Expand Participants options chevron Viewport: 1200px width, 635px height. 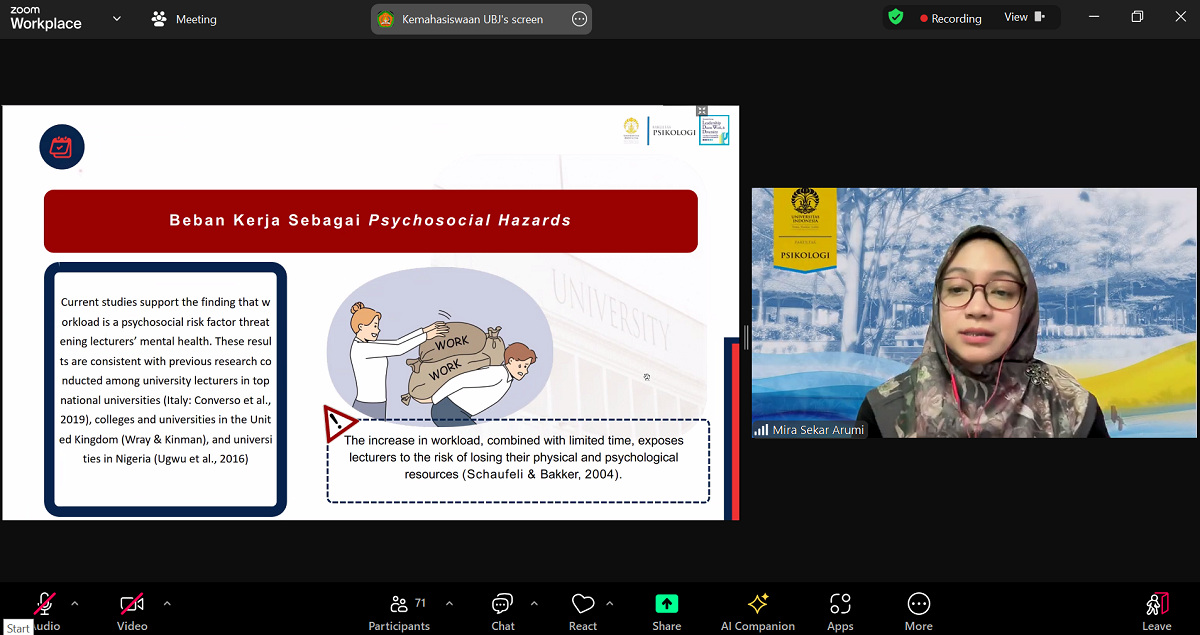[449, 603]
